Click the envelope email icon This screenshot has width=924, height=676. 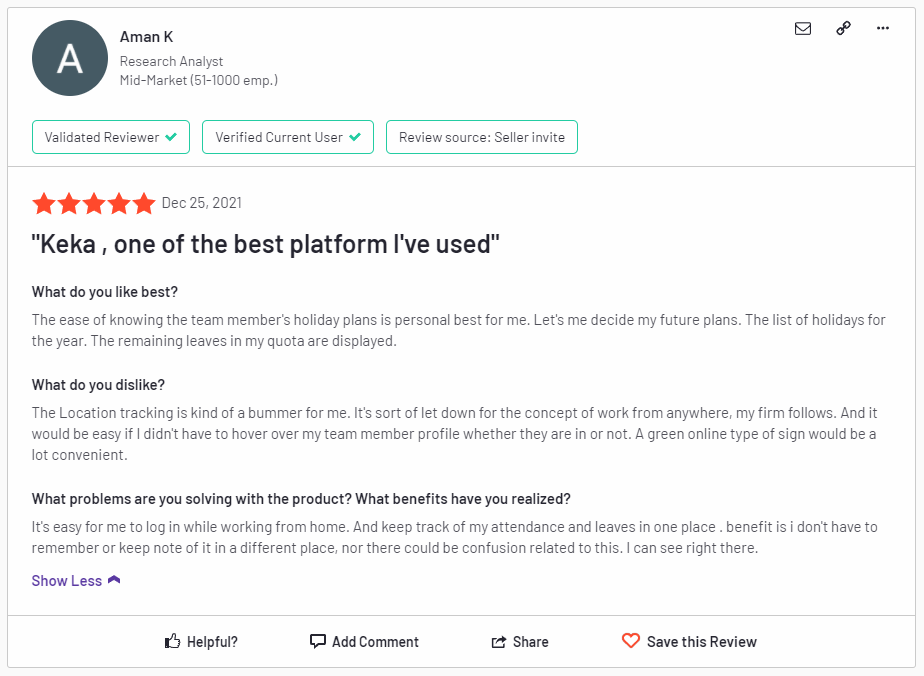pyautogui.click(x=803, y=28)
